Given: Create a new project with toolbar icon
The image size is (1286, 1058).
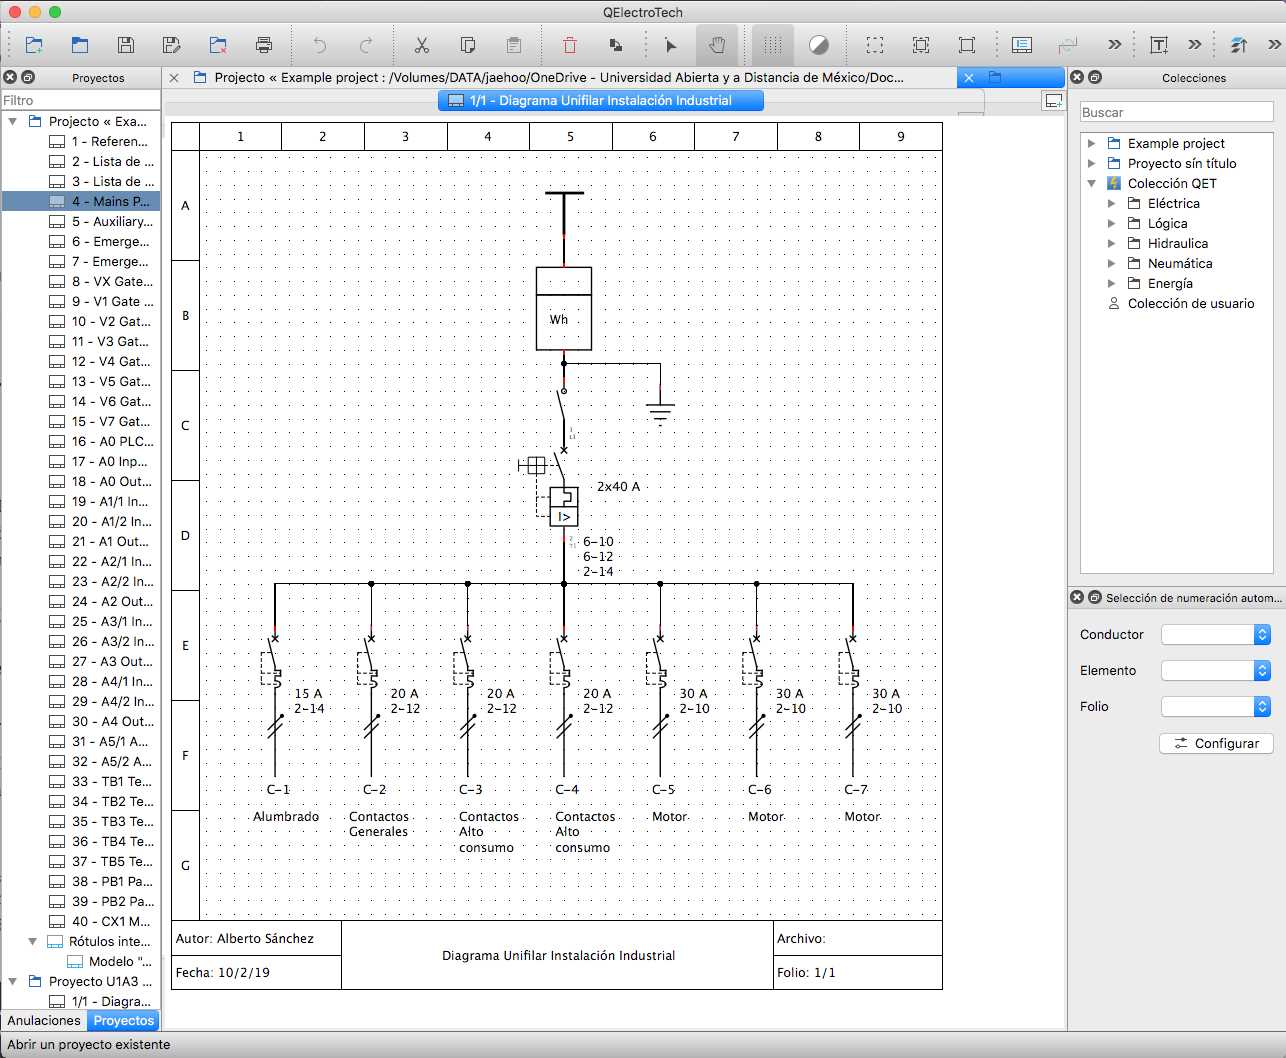Looking at the screenshot, I should click(x=34, y=45).
